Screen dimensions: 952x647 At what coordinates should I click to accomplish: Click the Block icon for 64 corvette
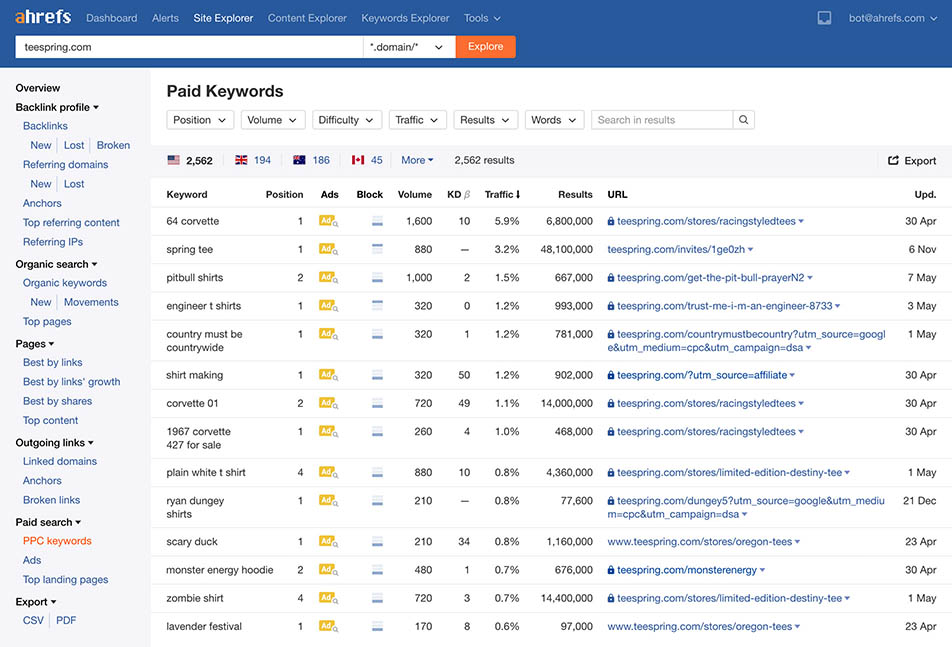point(377,222)
